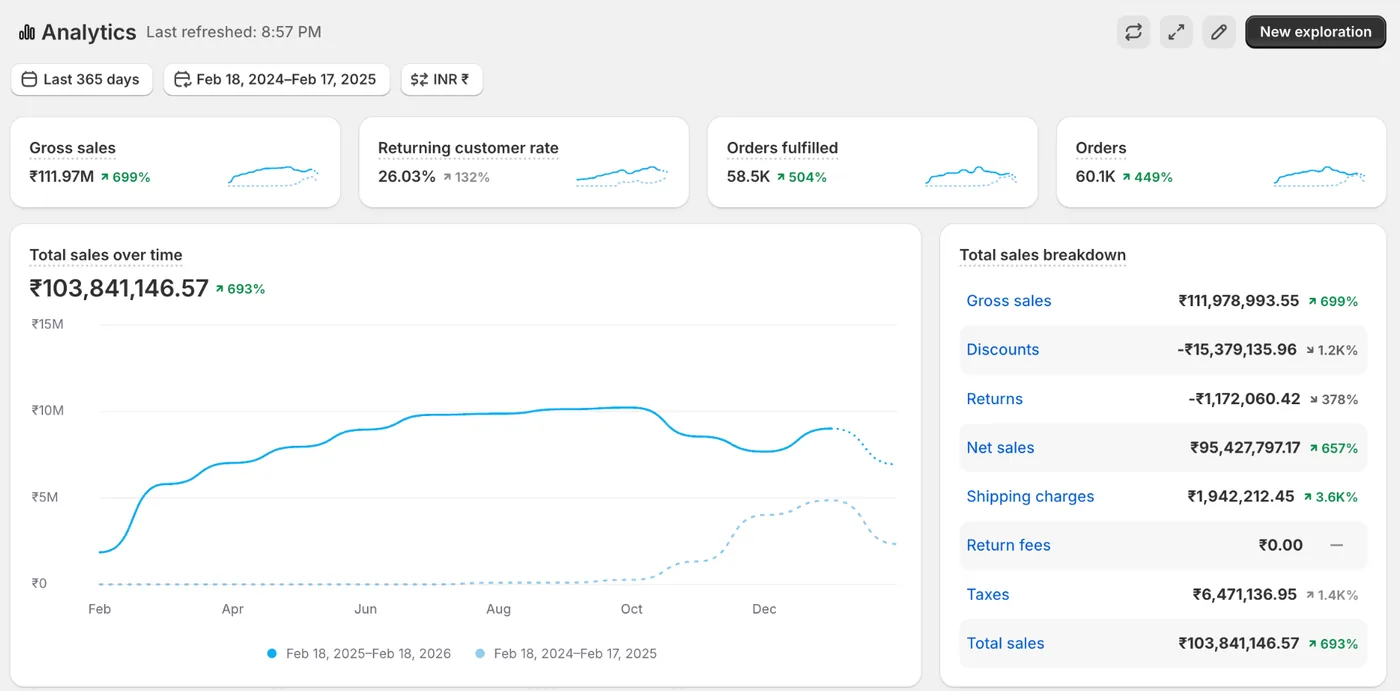The image size is (1400, 691).
Task: Open Total sales breakdown report title
Action: click(1043, 255)
